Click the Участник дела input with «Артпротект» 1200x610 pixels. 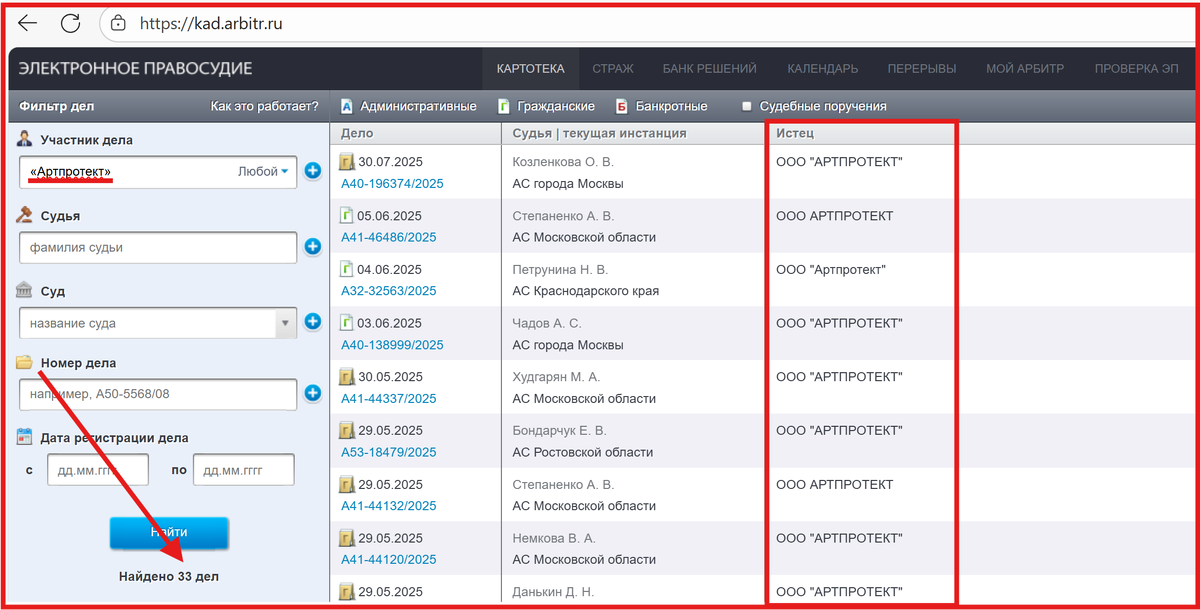pyautogui.click(x=158, y=172)
